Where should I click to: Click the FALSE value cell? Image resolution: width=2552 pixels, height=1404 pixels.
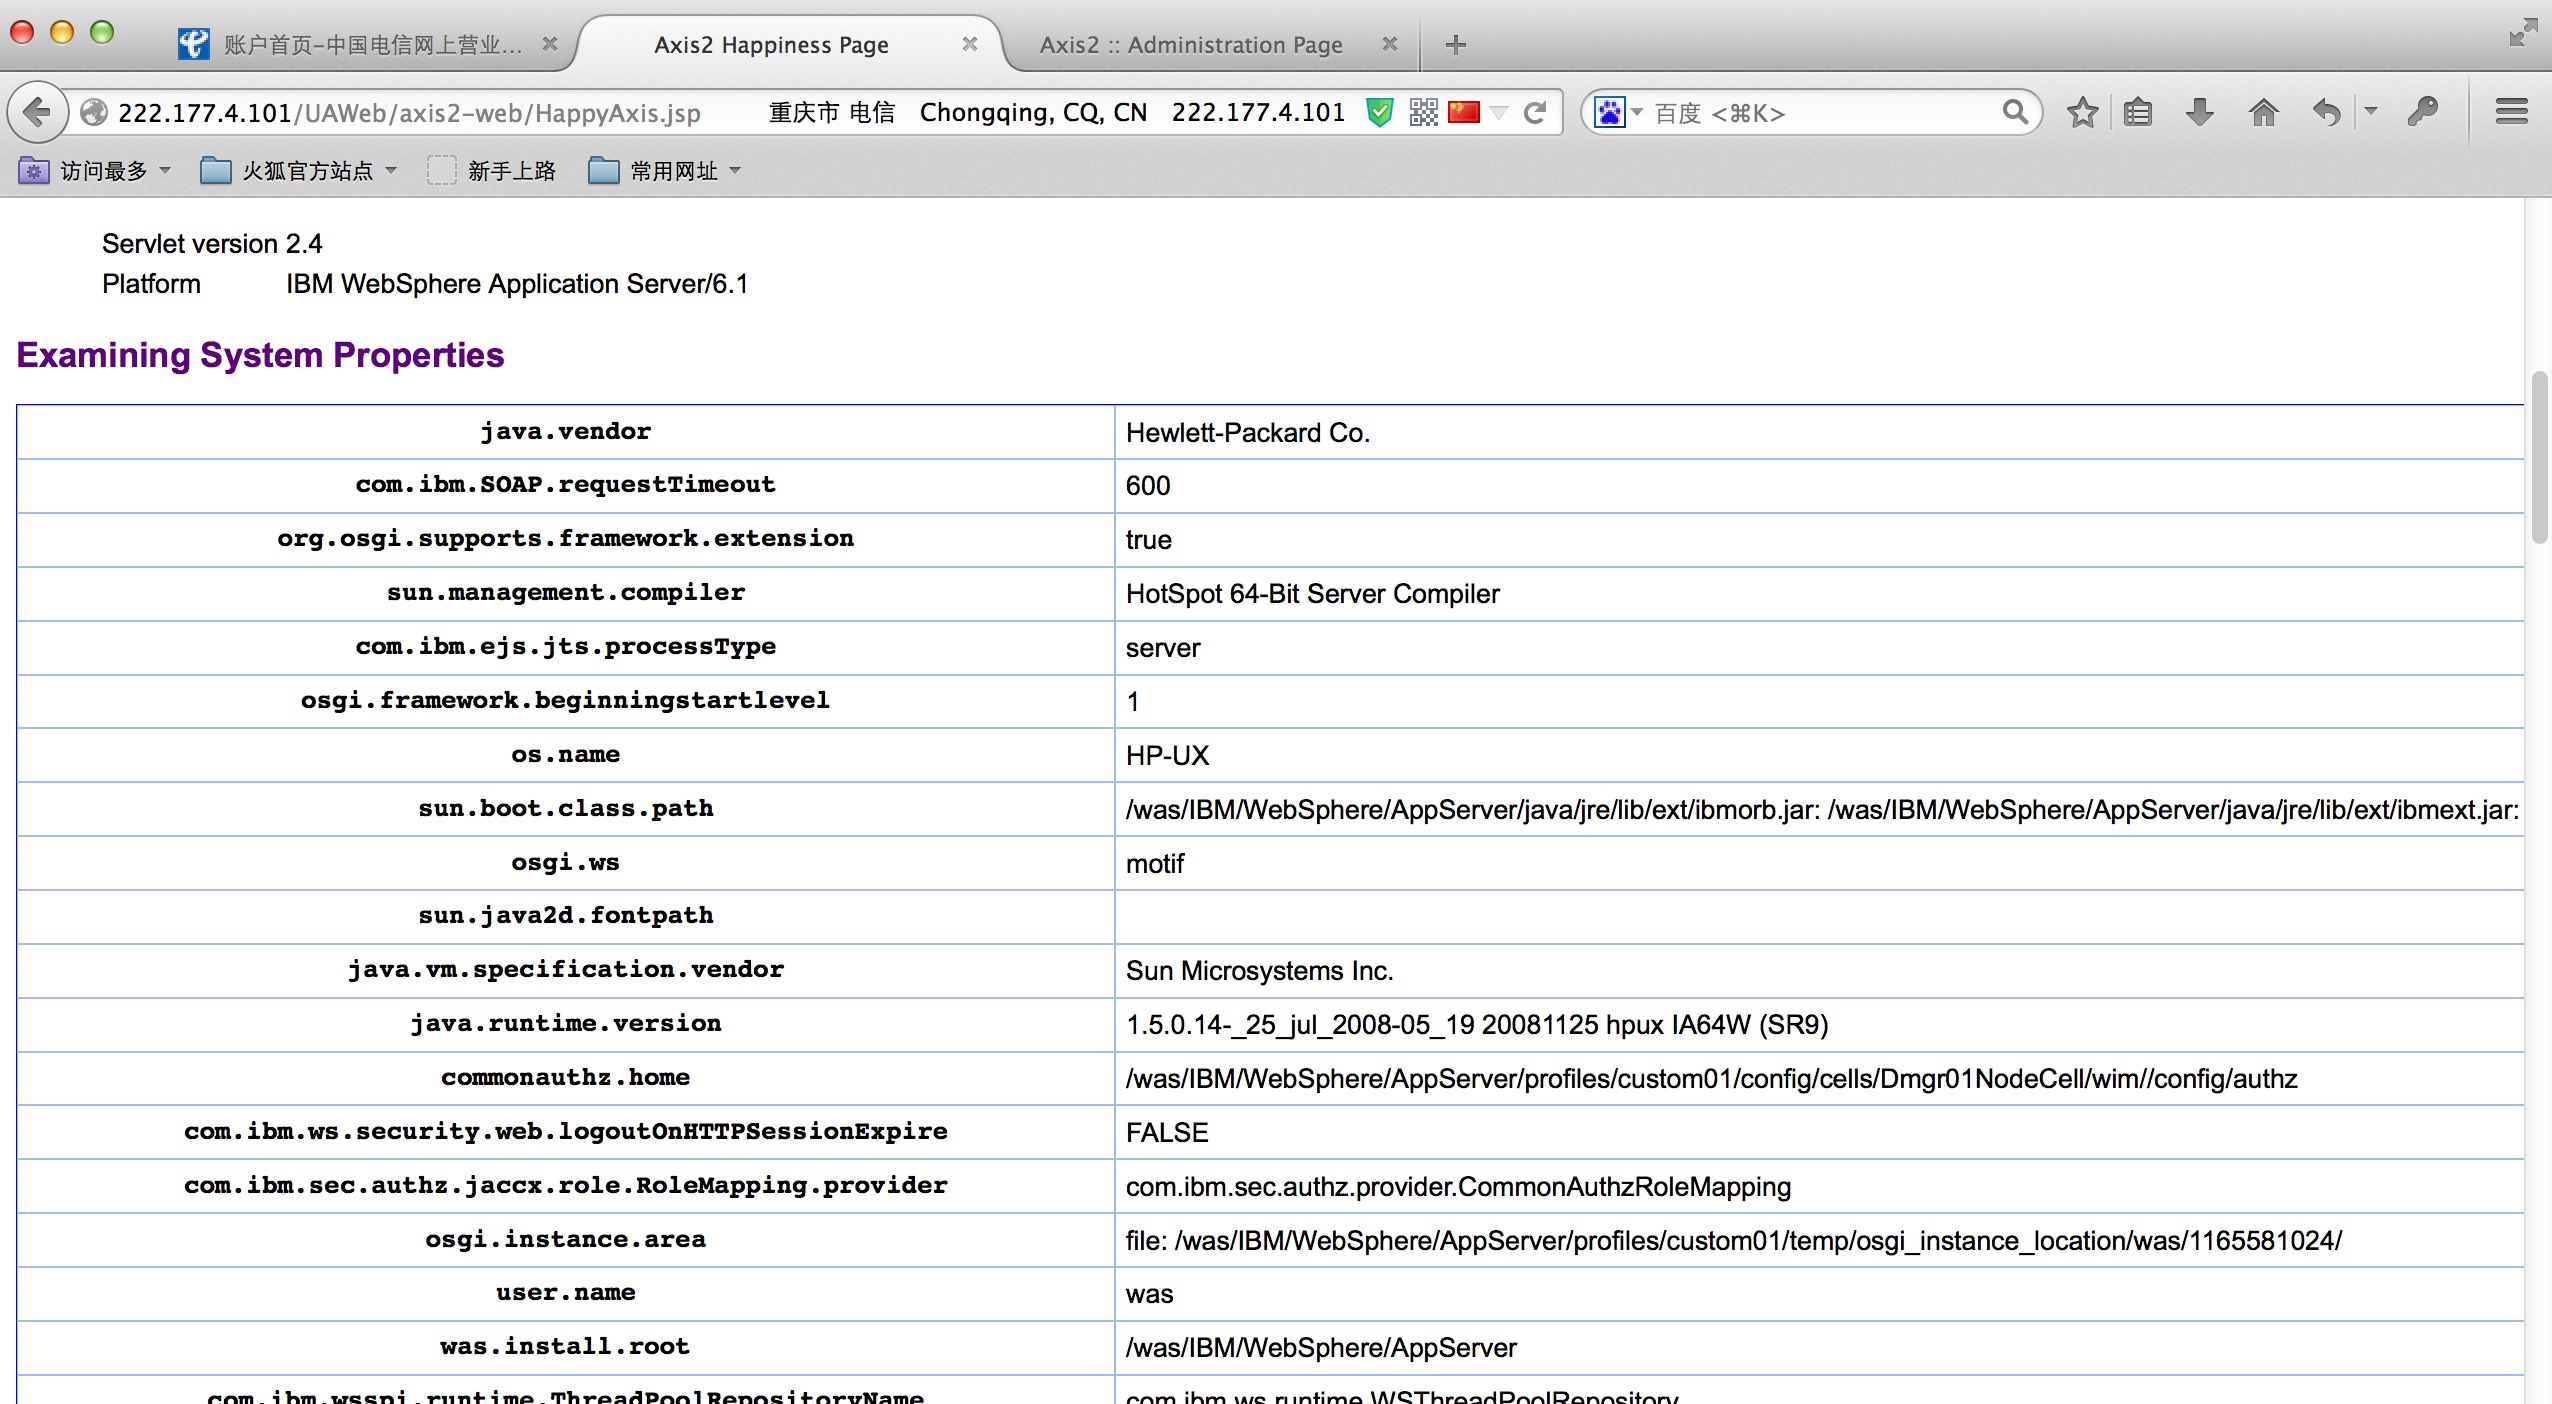[x=1819, y=1132]
